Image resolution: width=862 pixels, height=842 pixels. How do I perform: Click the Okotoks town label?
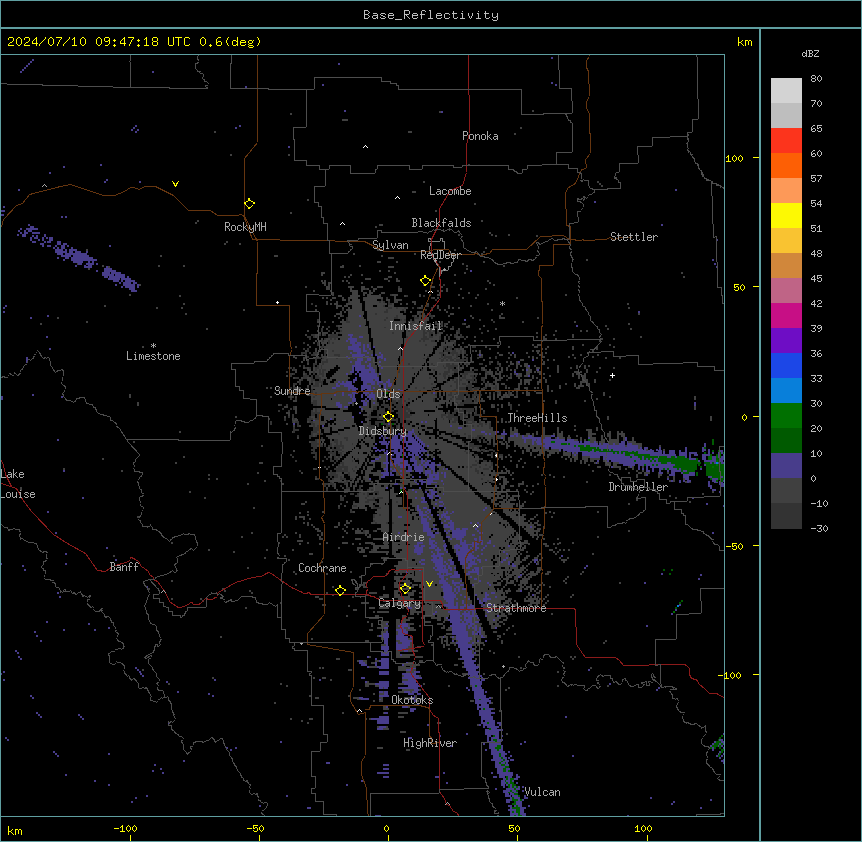click(412, 700)
